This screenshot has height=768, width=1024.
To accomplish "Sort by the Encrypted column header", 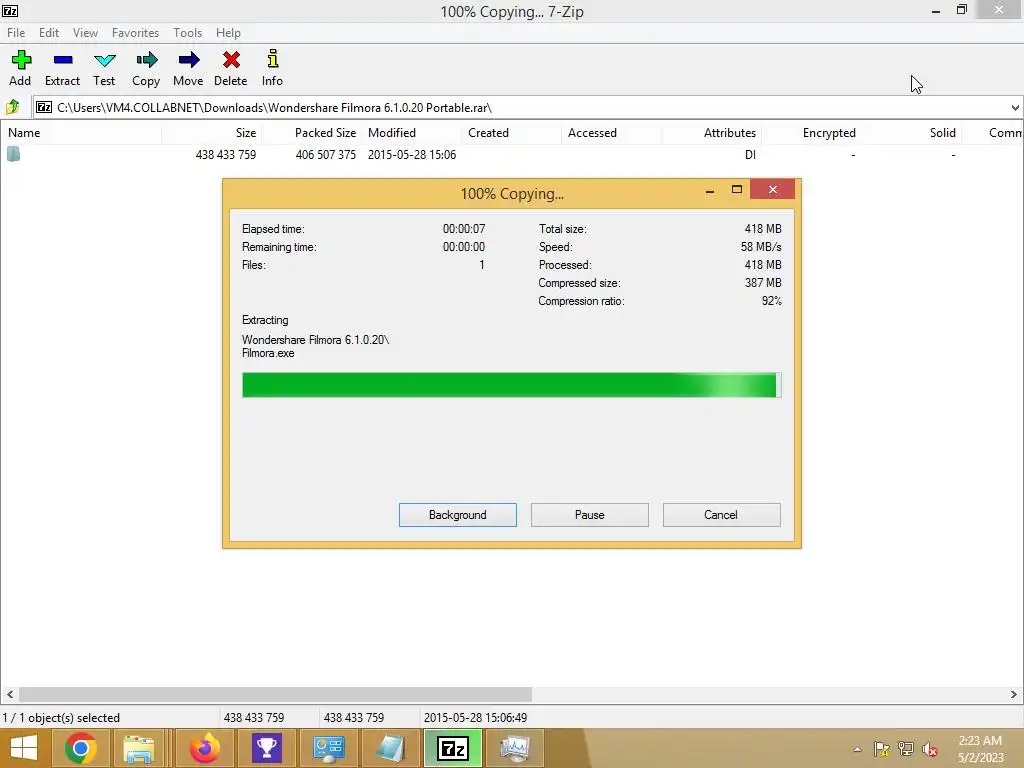I will (811, 133).
